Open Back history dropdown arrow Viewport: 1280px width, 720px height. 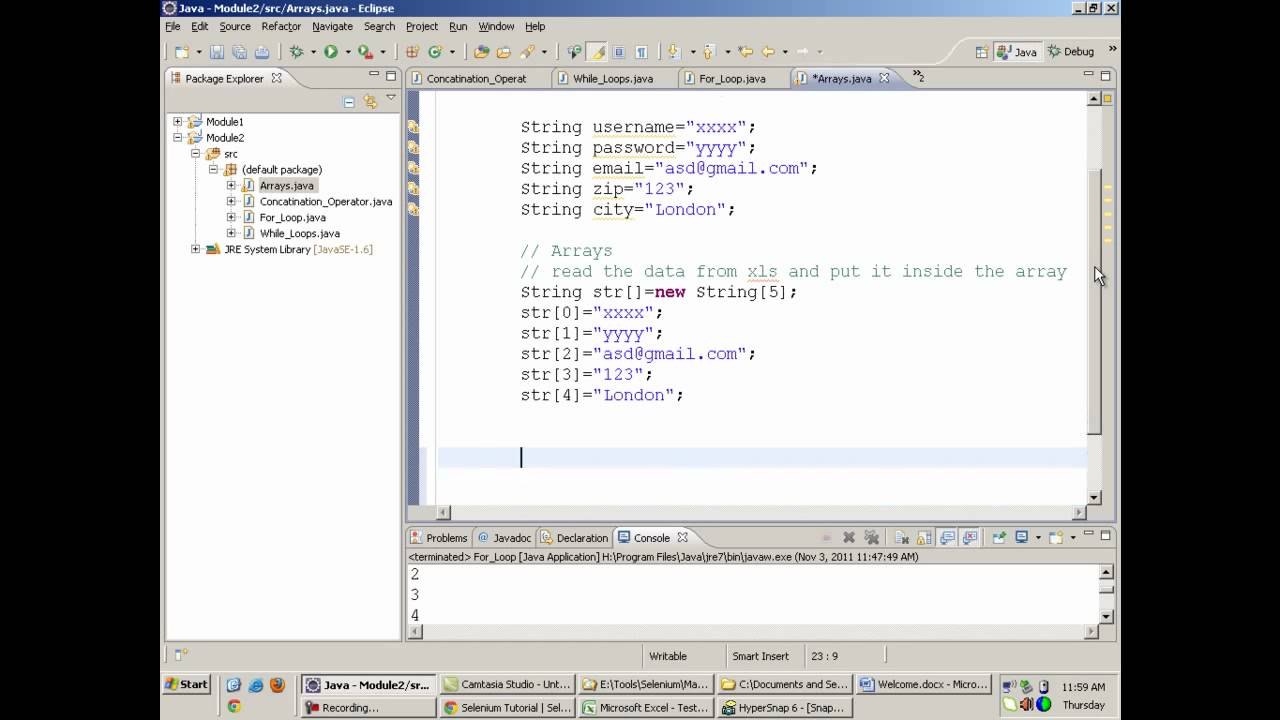784,52
